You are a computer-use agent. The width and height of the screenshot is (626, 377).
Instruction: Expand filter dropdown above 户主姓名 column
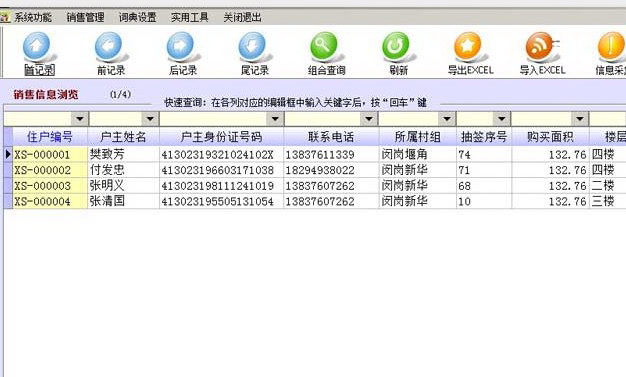pos(150,119)
